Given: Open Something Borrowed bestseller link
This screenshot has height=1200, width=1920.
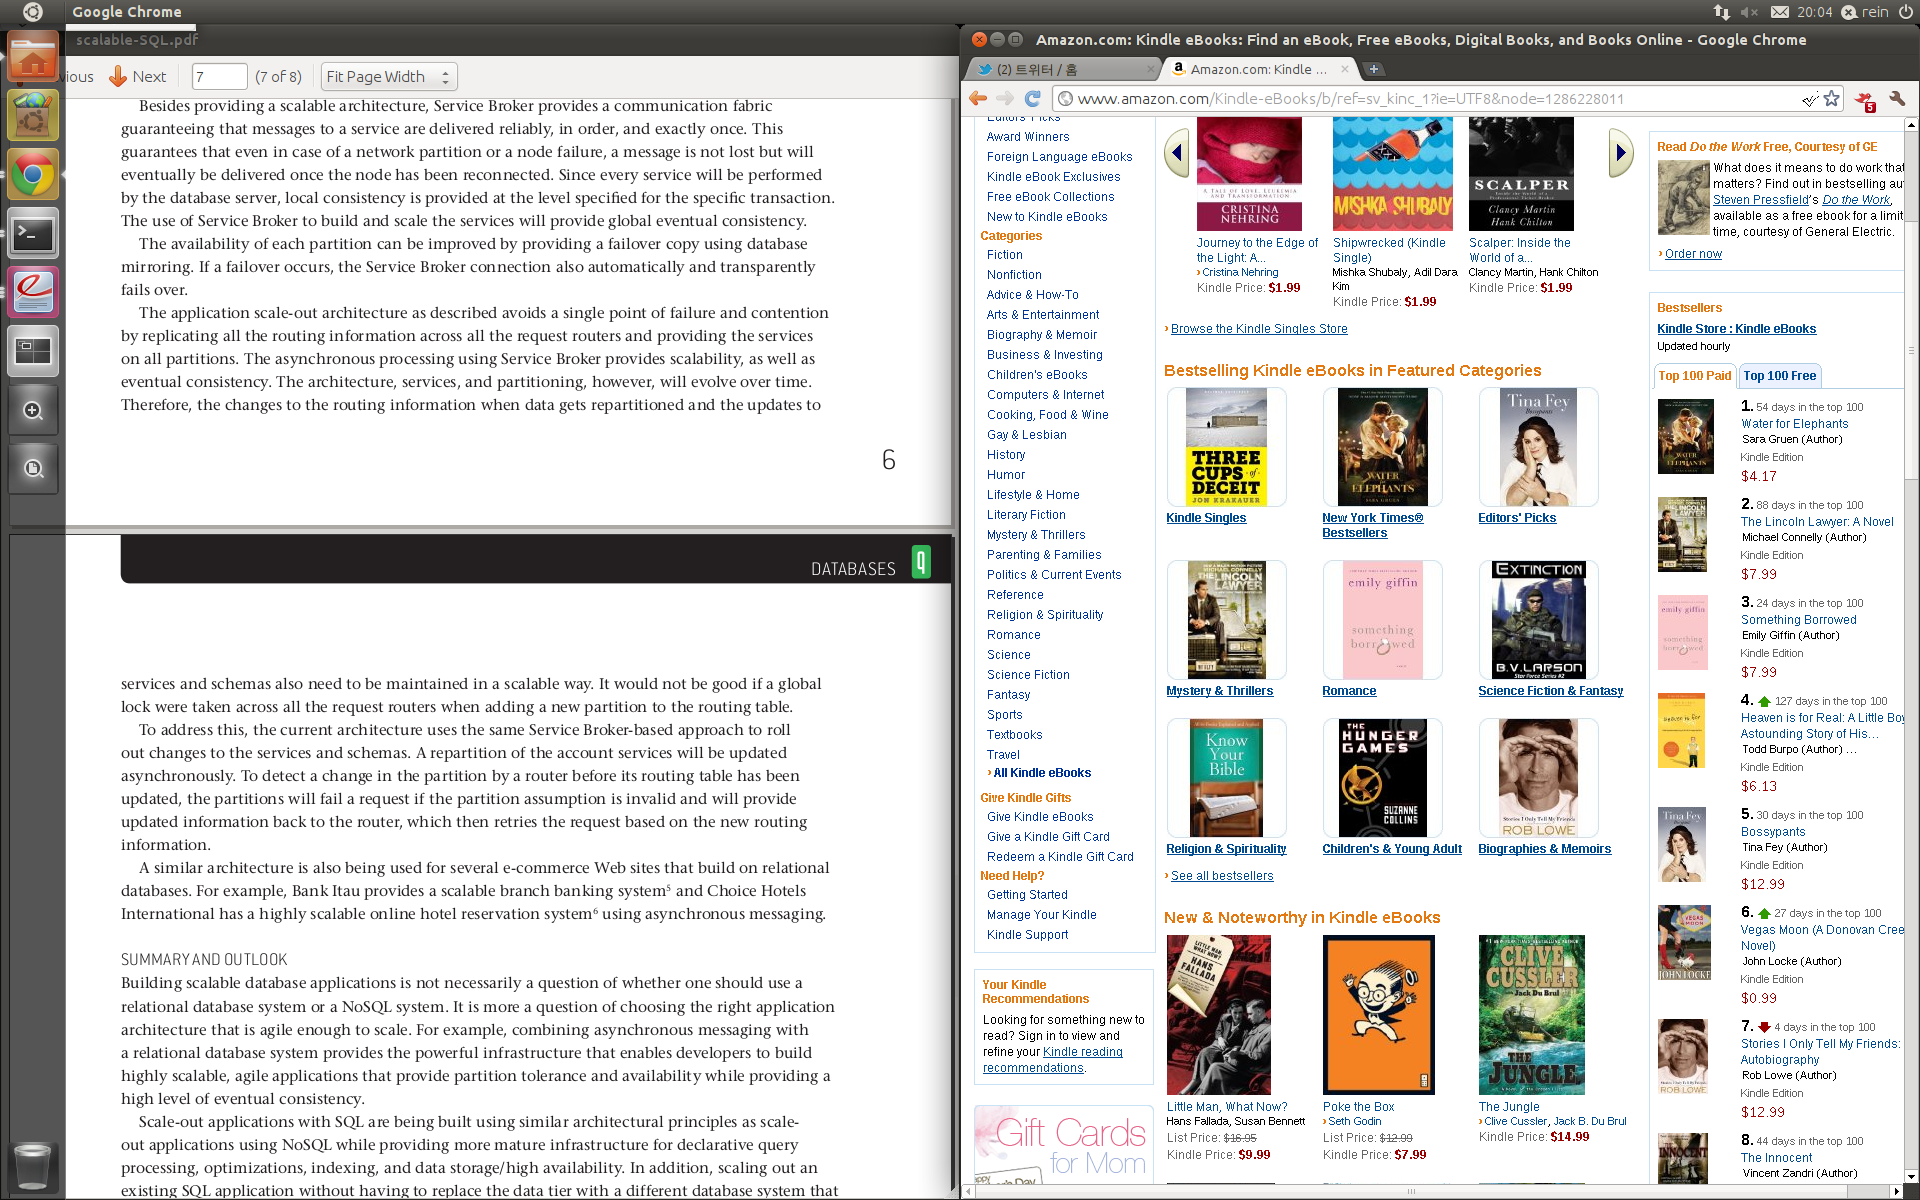Looking at the screenshot, I should point(1799,620).
